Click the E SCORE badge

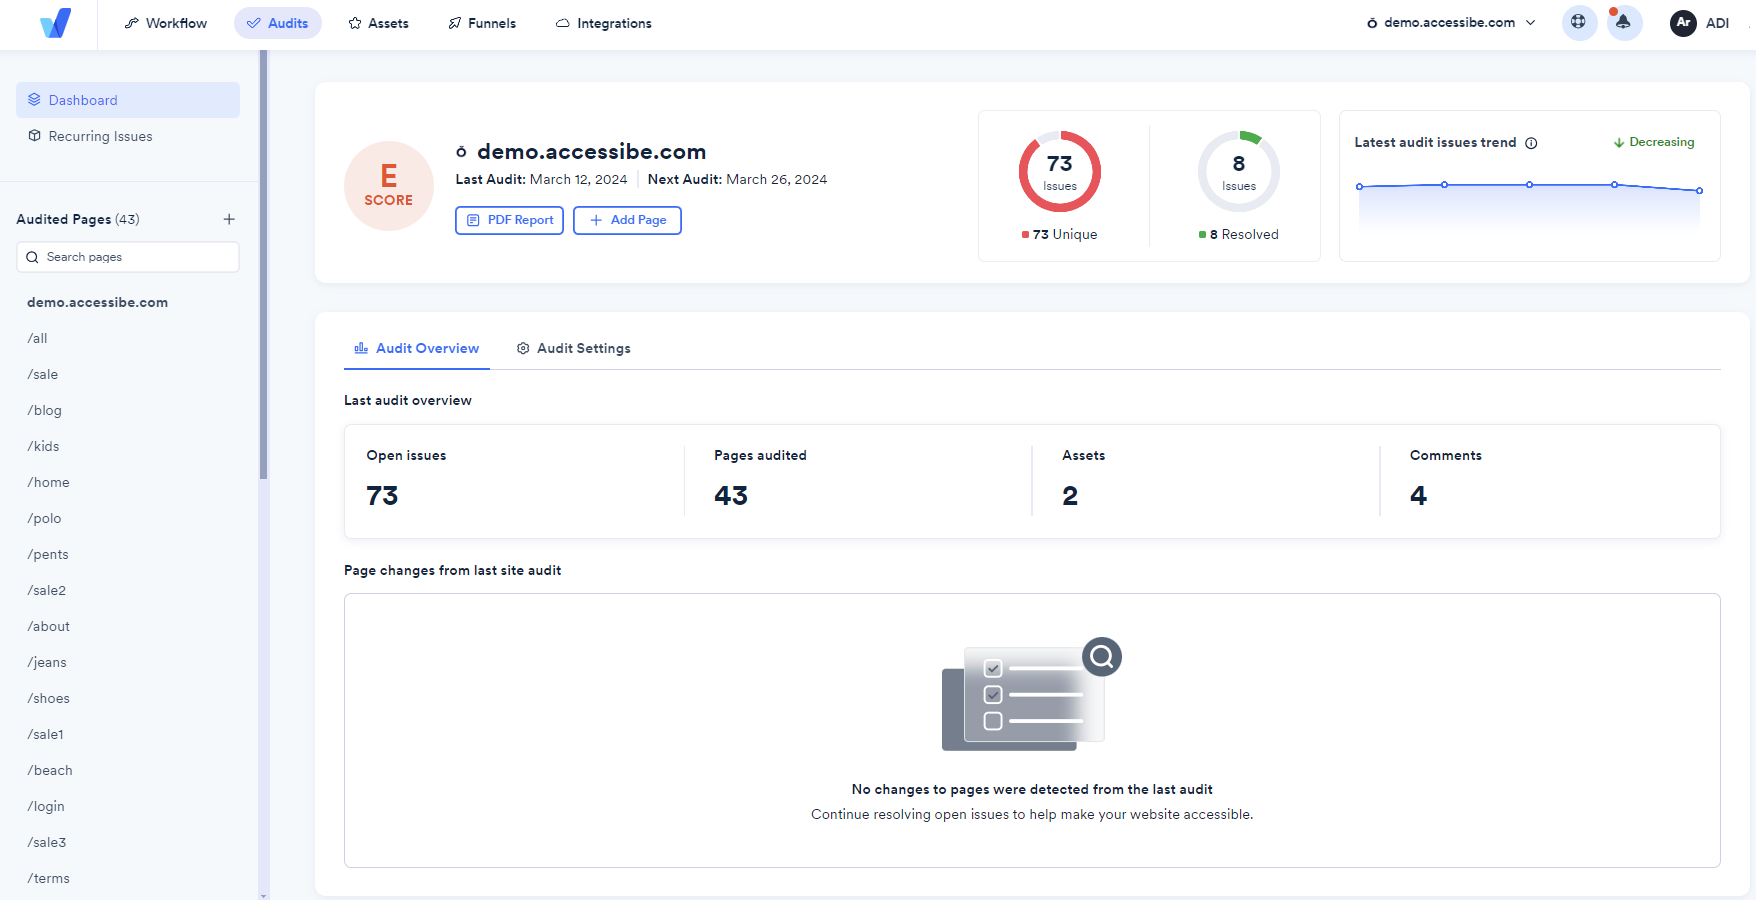(389, 186)
